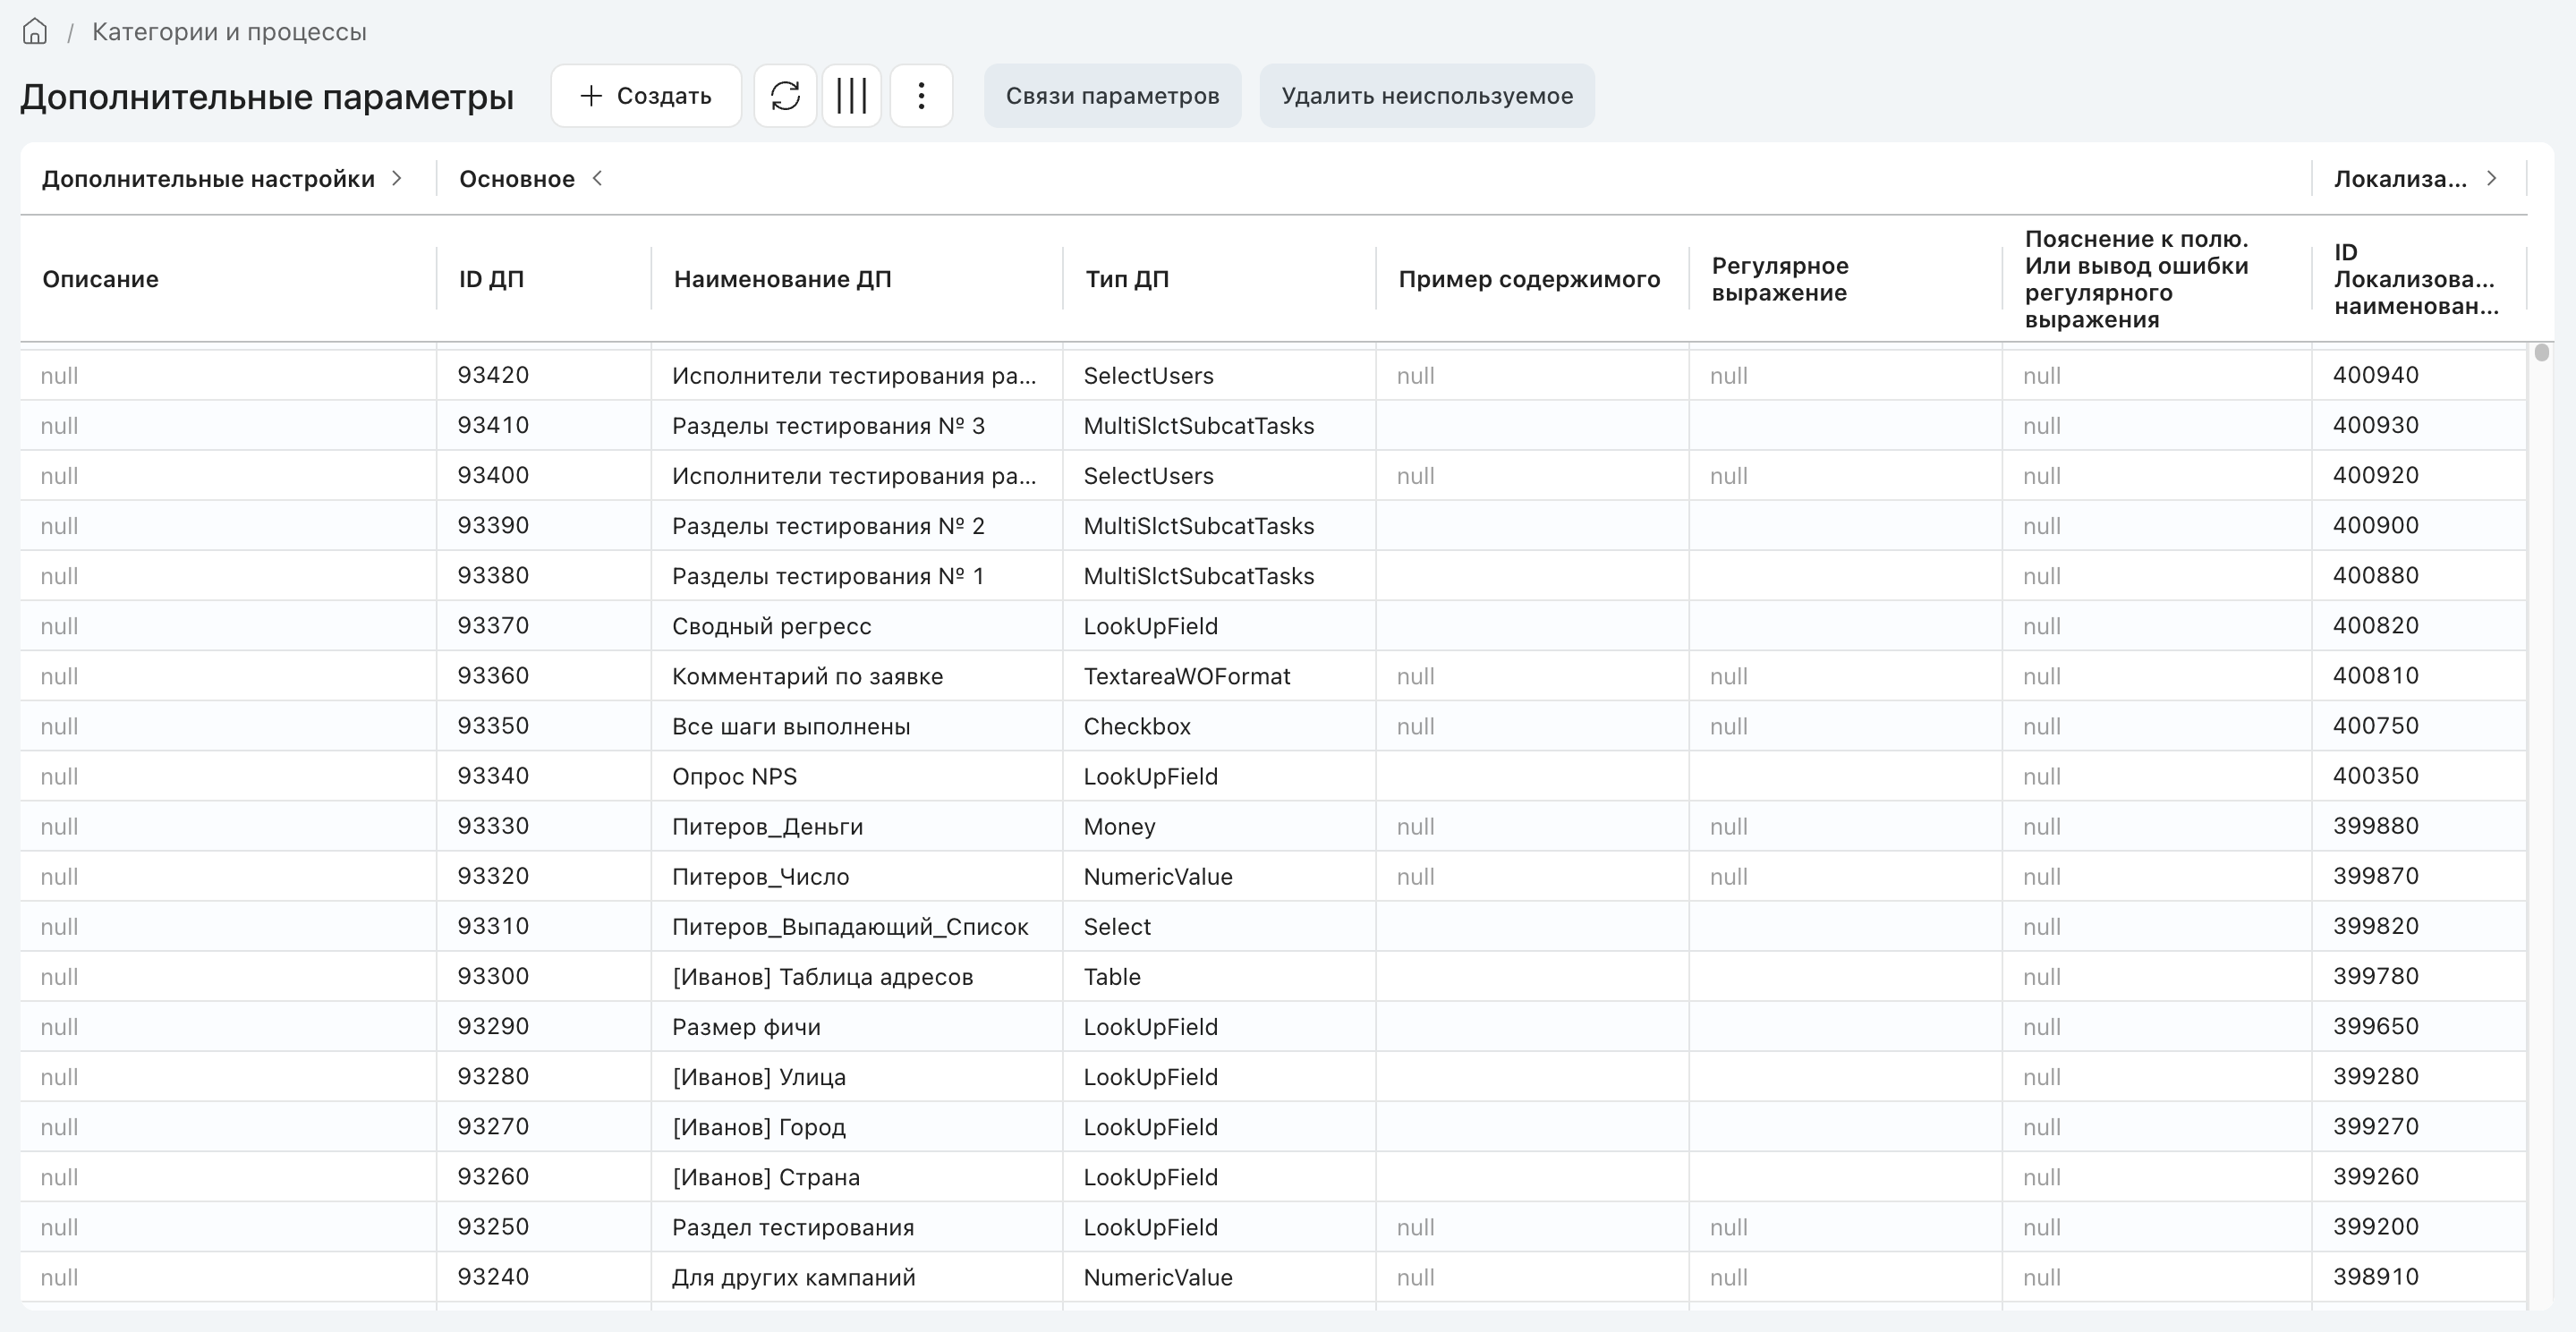Click Питеров_Деньги cell

coord(857,826)
